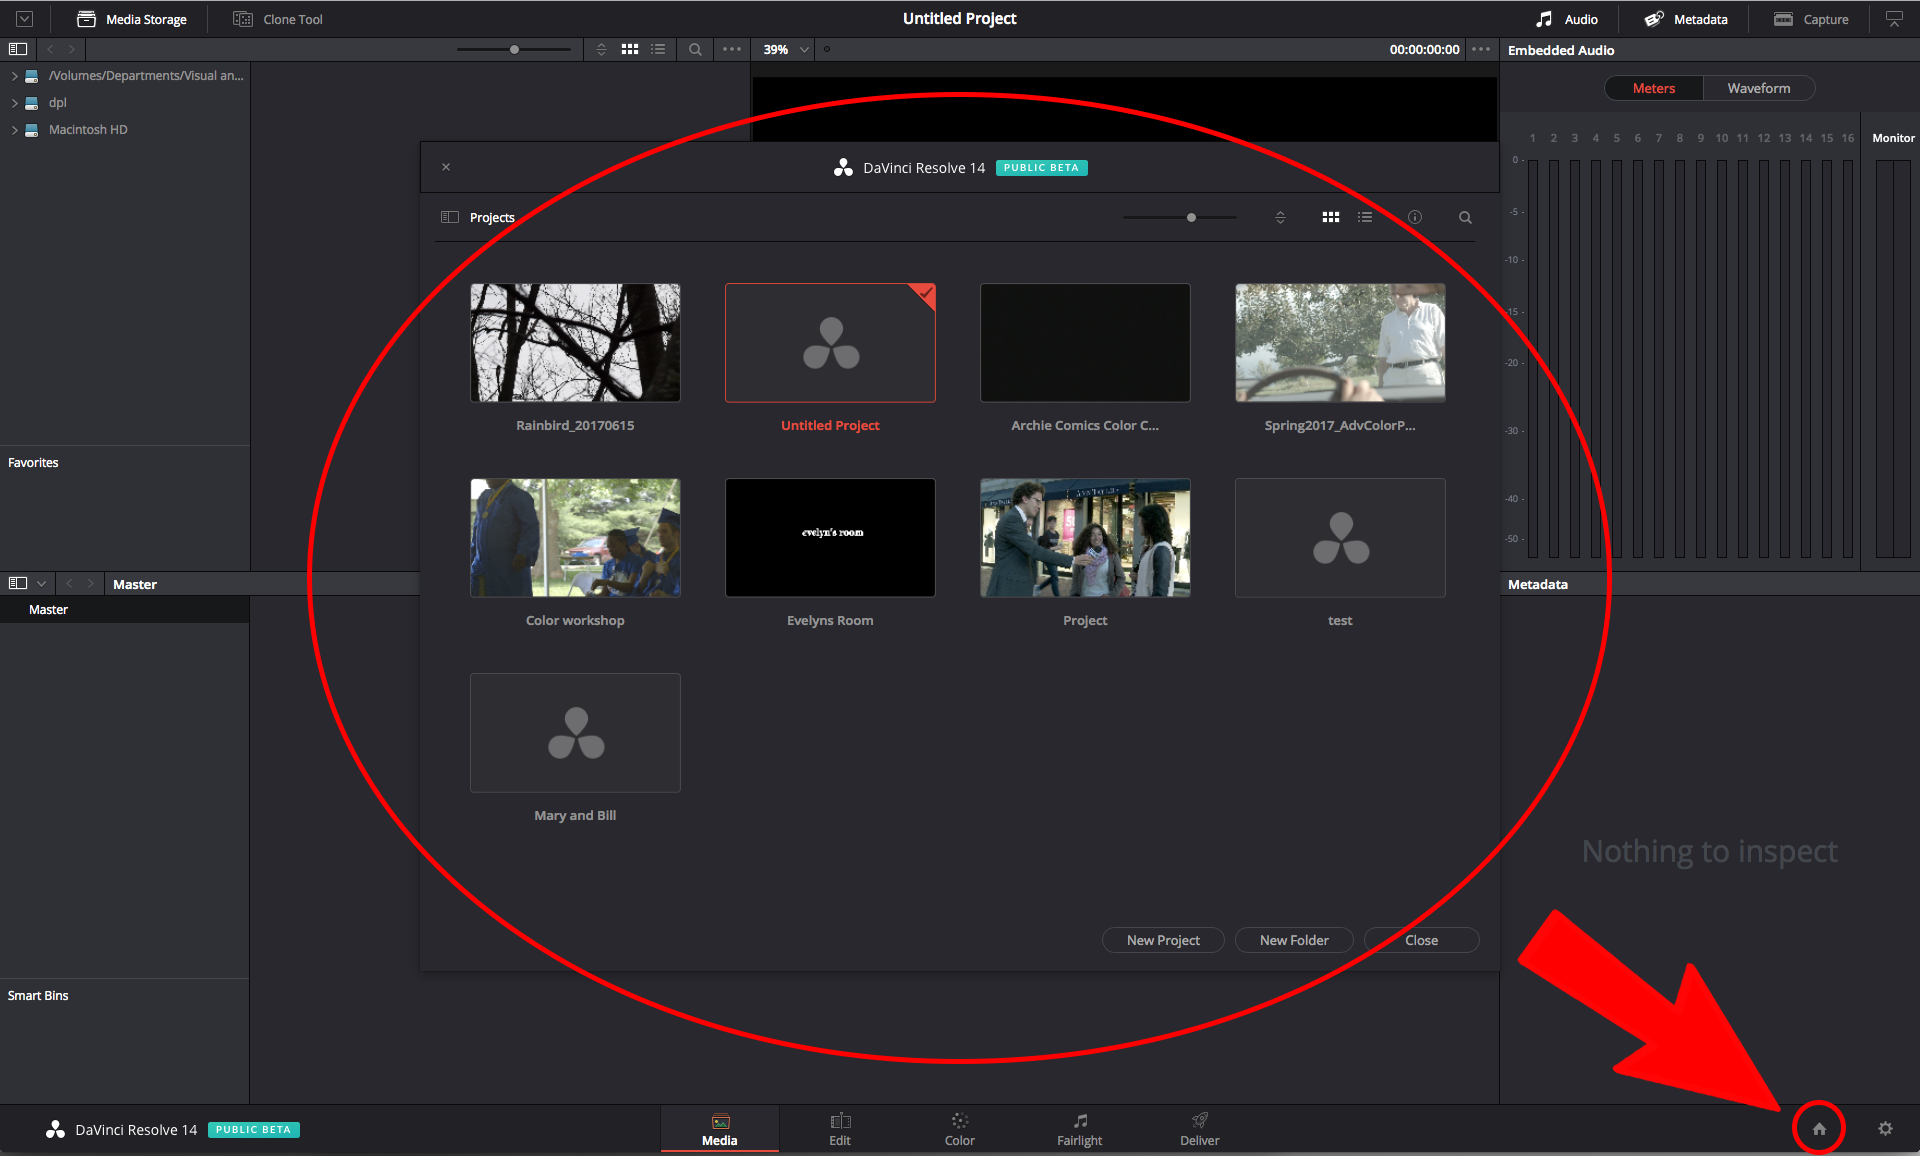Switch to the Color page

tap(959, 1129)
